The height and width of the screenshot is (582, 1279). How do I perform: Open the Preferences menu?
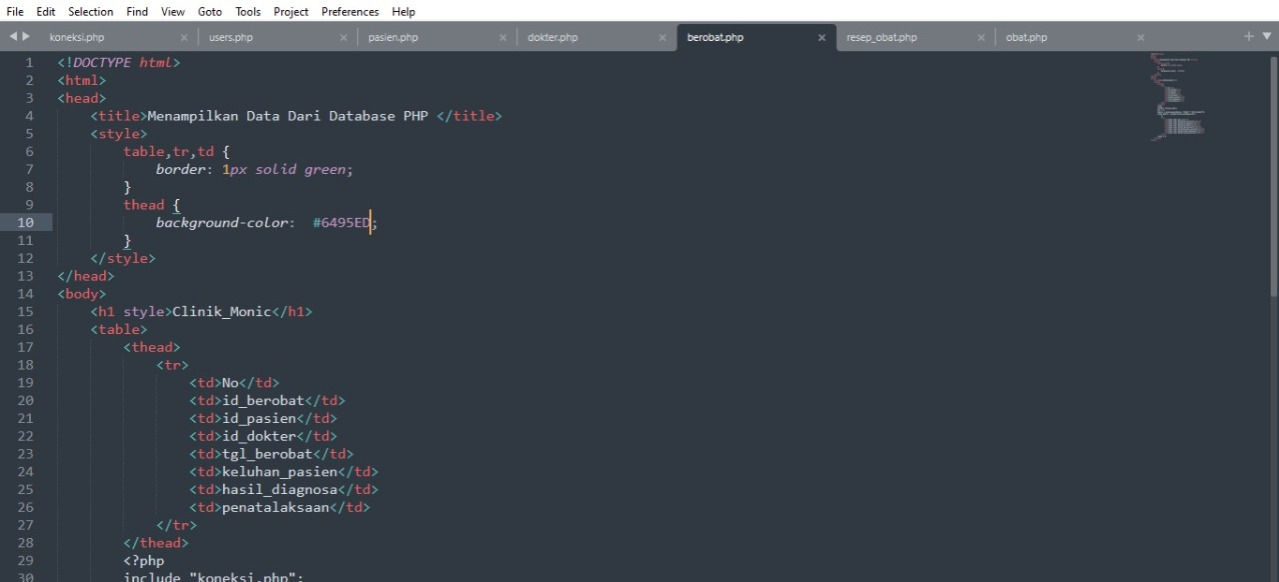tap(350, 12)
